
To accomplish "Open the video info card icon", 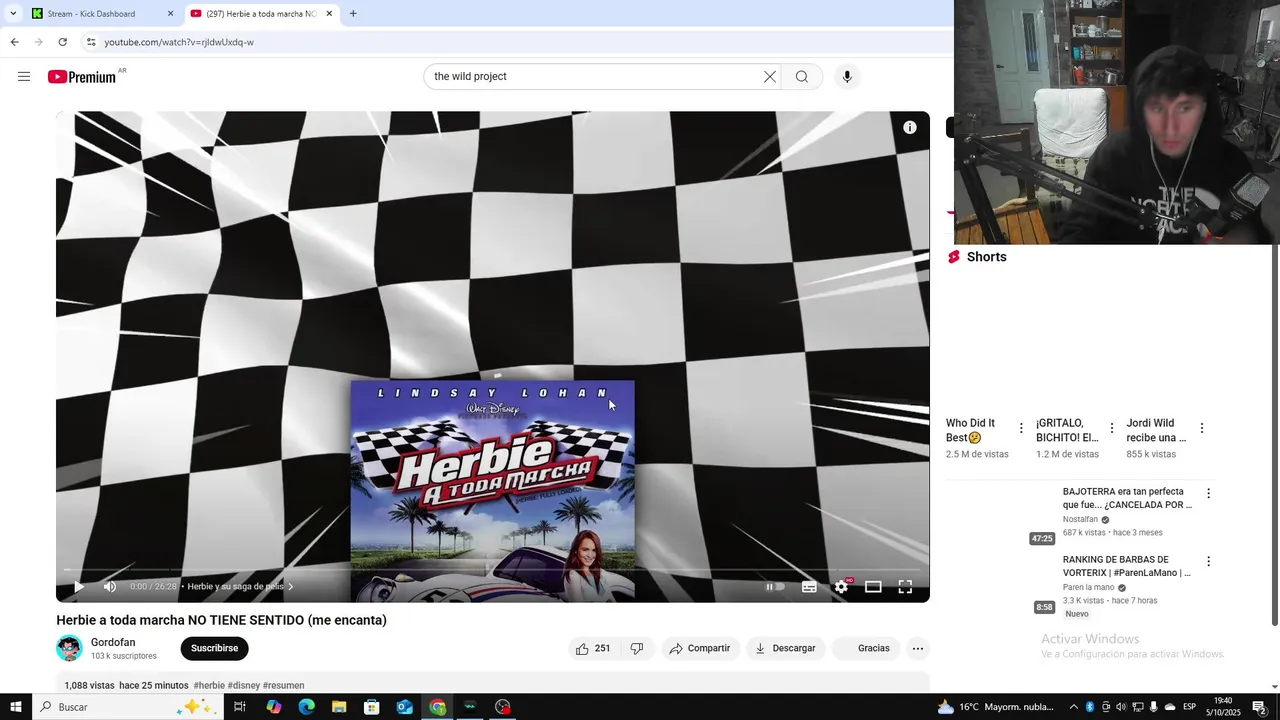I will [910, 128].
